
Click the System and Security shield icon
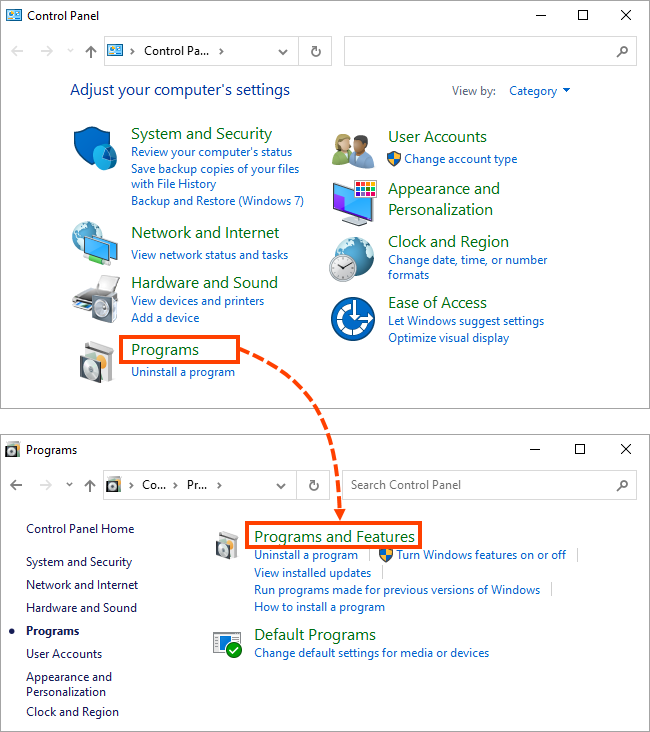[x=96, y=150]
